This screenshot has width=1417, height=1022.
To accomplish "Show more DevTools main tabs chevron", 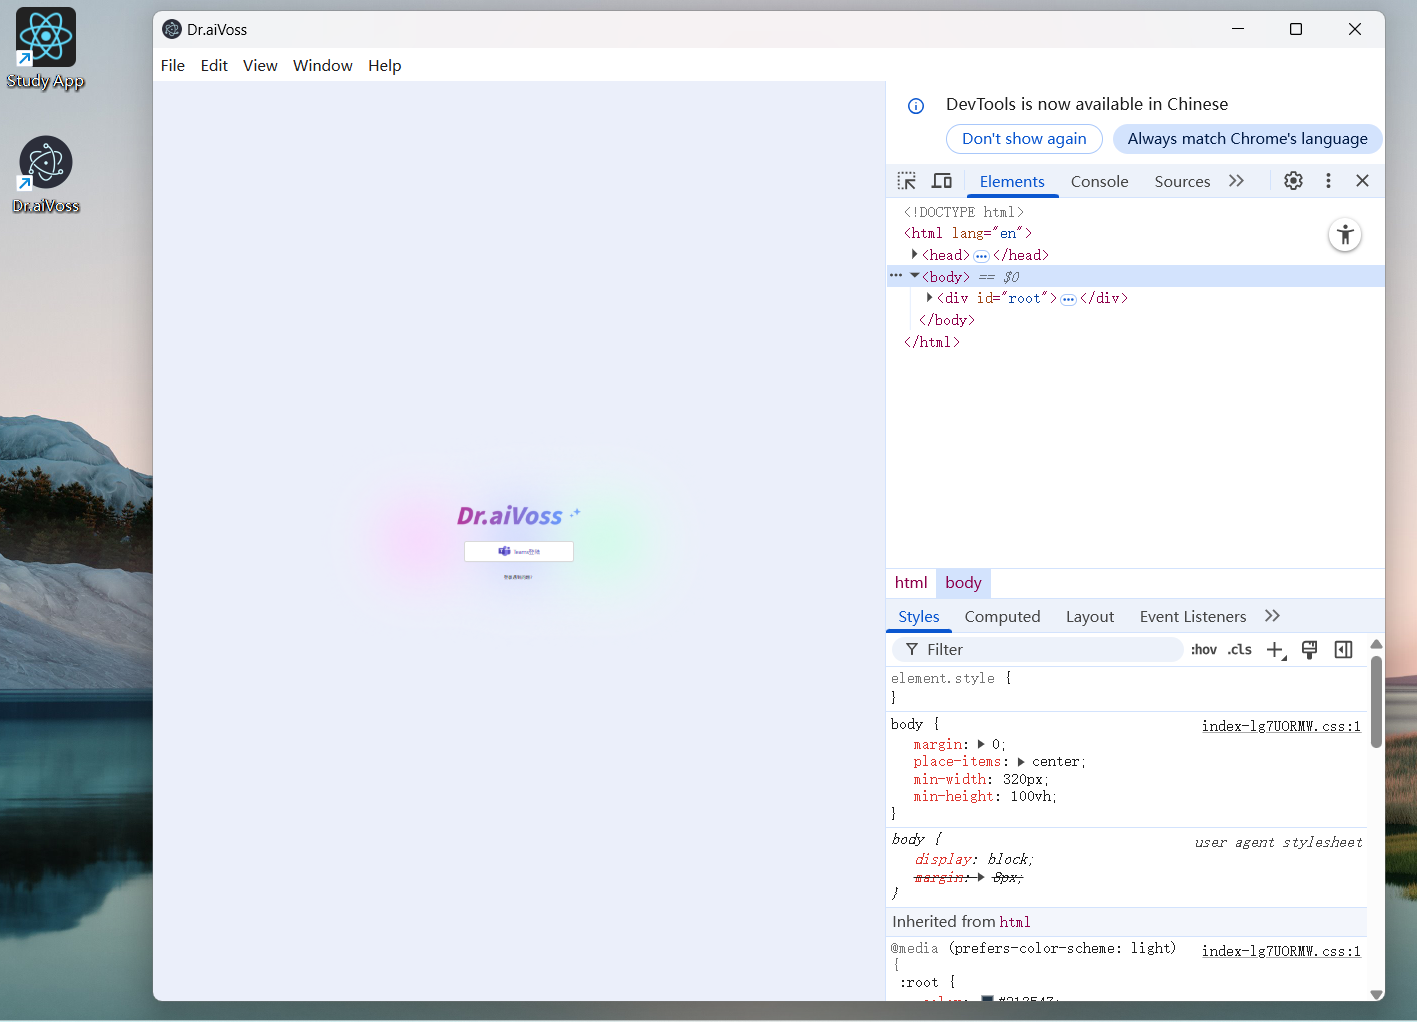I will [1236, 181].
